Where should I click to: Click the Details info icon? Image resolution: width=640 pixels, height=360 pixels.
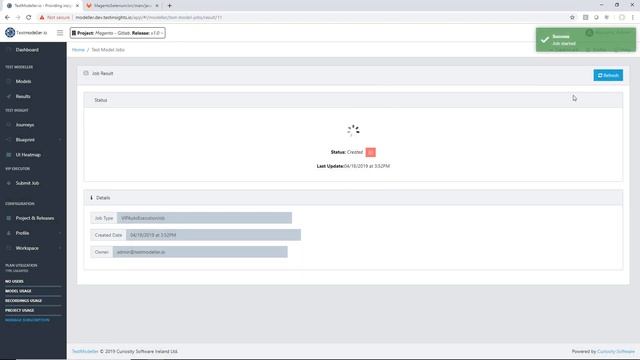click(x=91, y=198)
